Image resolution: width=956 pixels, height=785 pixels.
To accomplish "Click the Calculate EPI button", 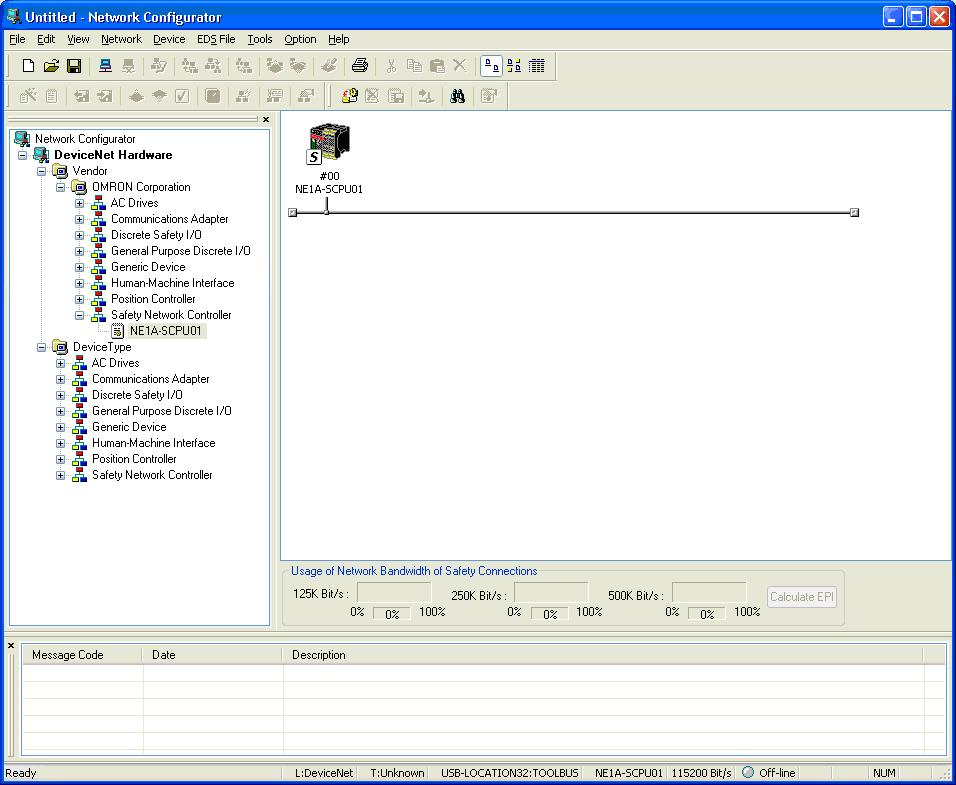I will pyautogui.click(x=801, y=597).
